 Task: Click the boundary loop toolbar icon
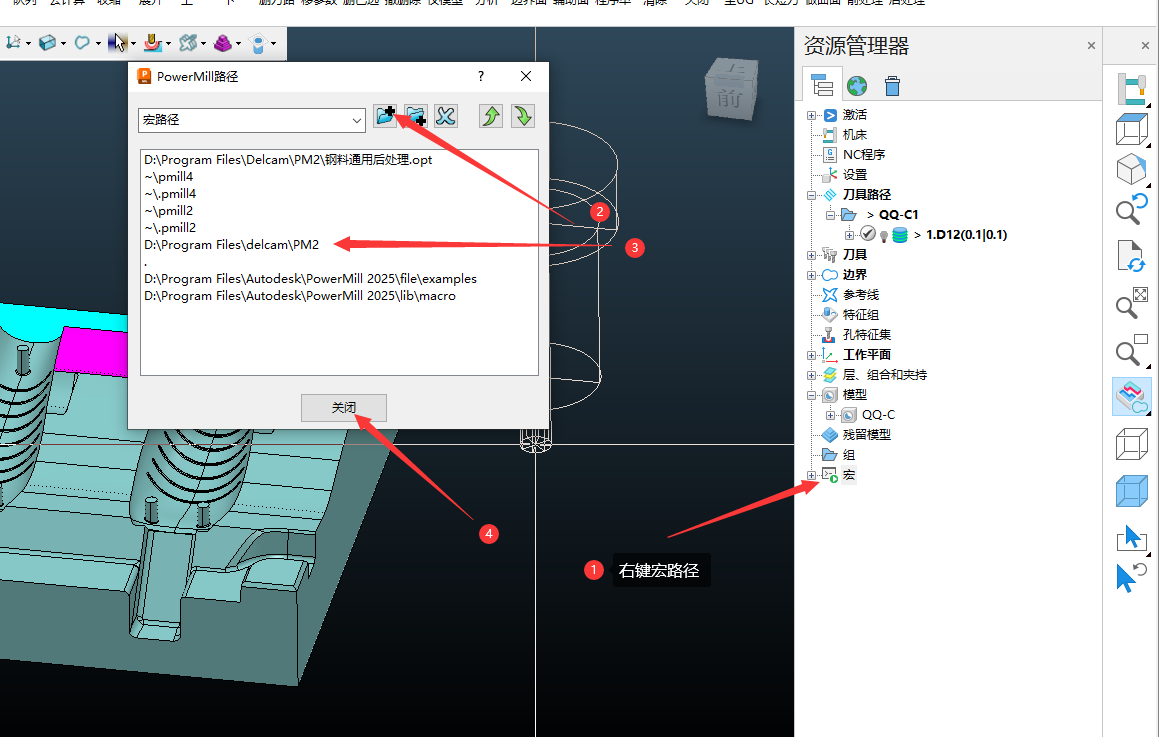click(82, 43)
